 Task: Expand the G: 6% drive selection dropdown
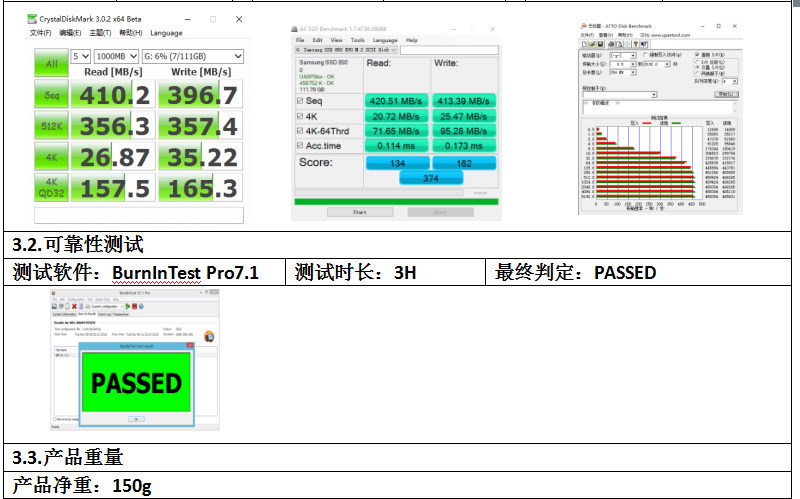(x=193, y=56)
